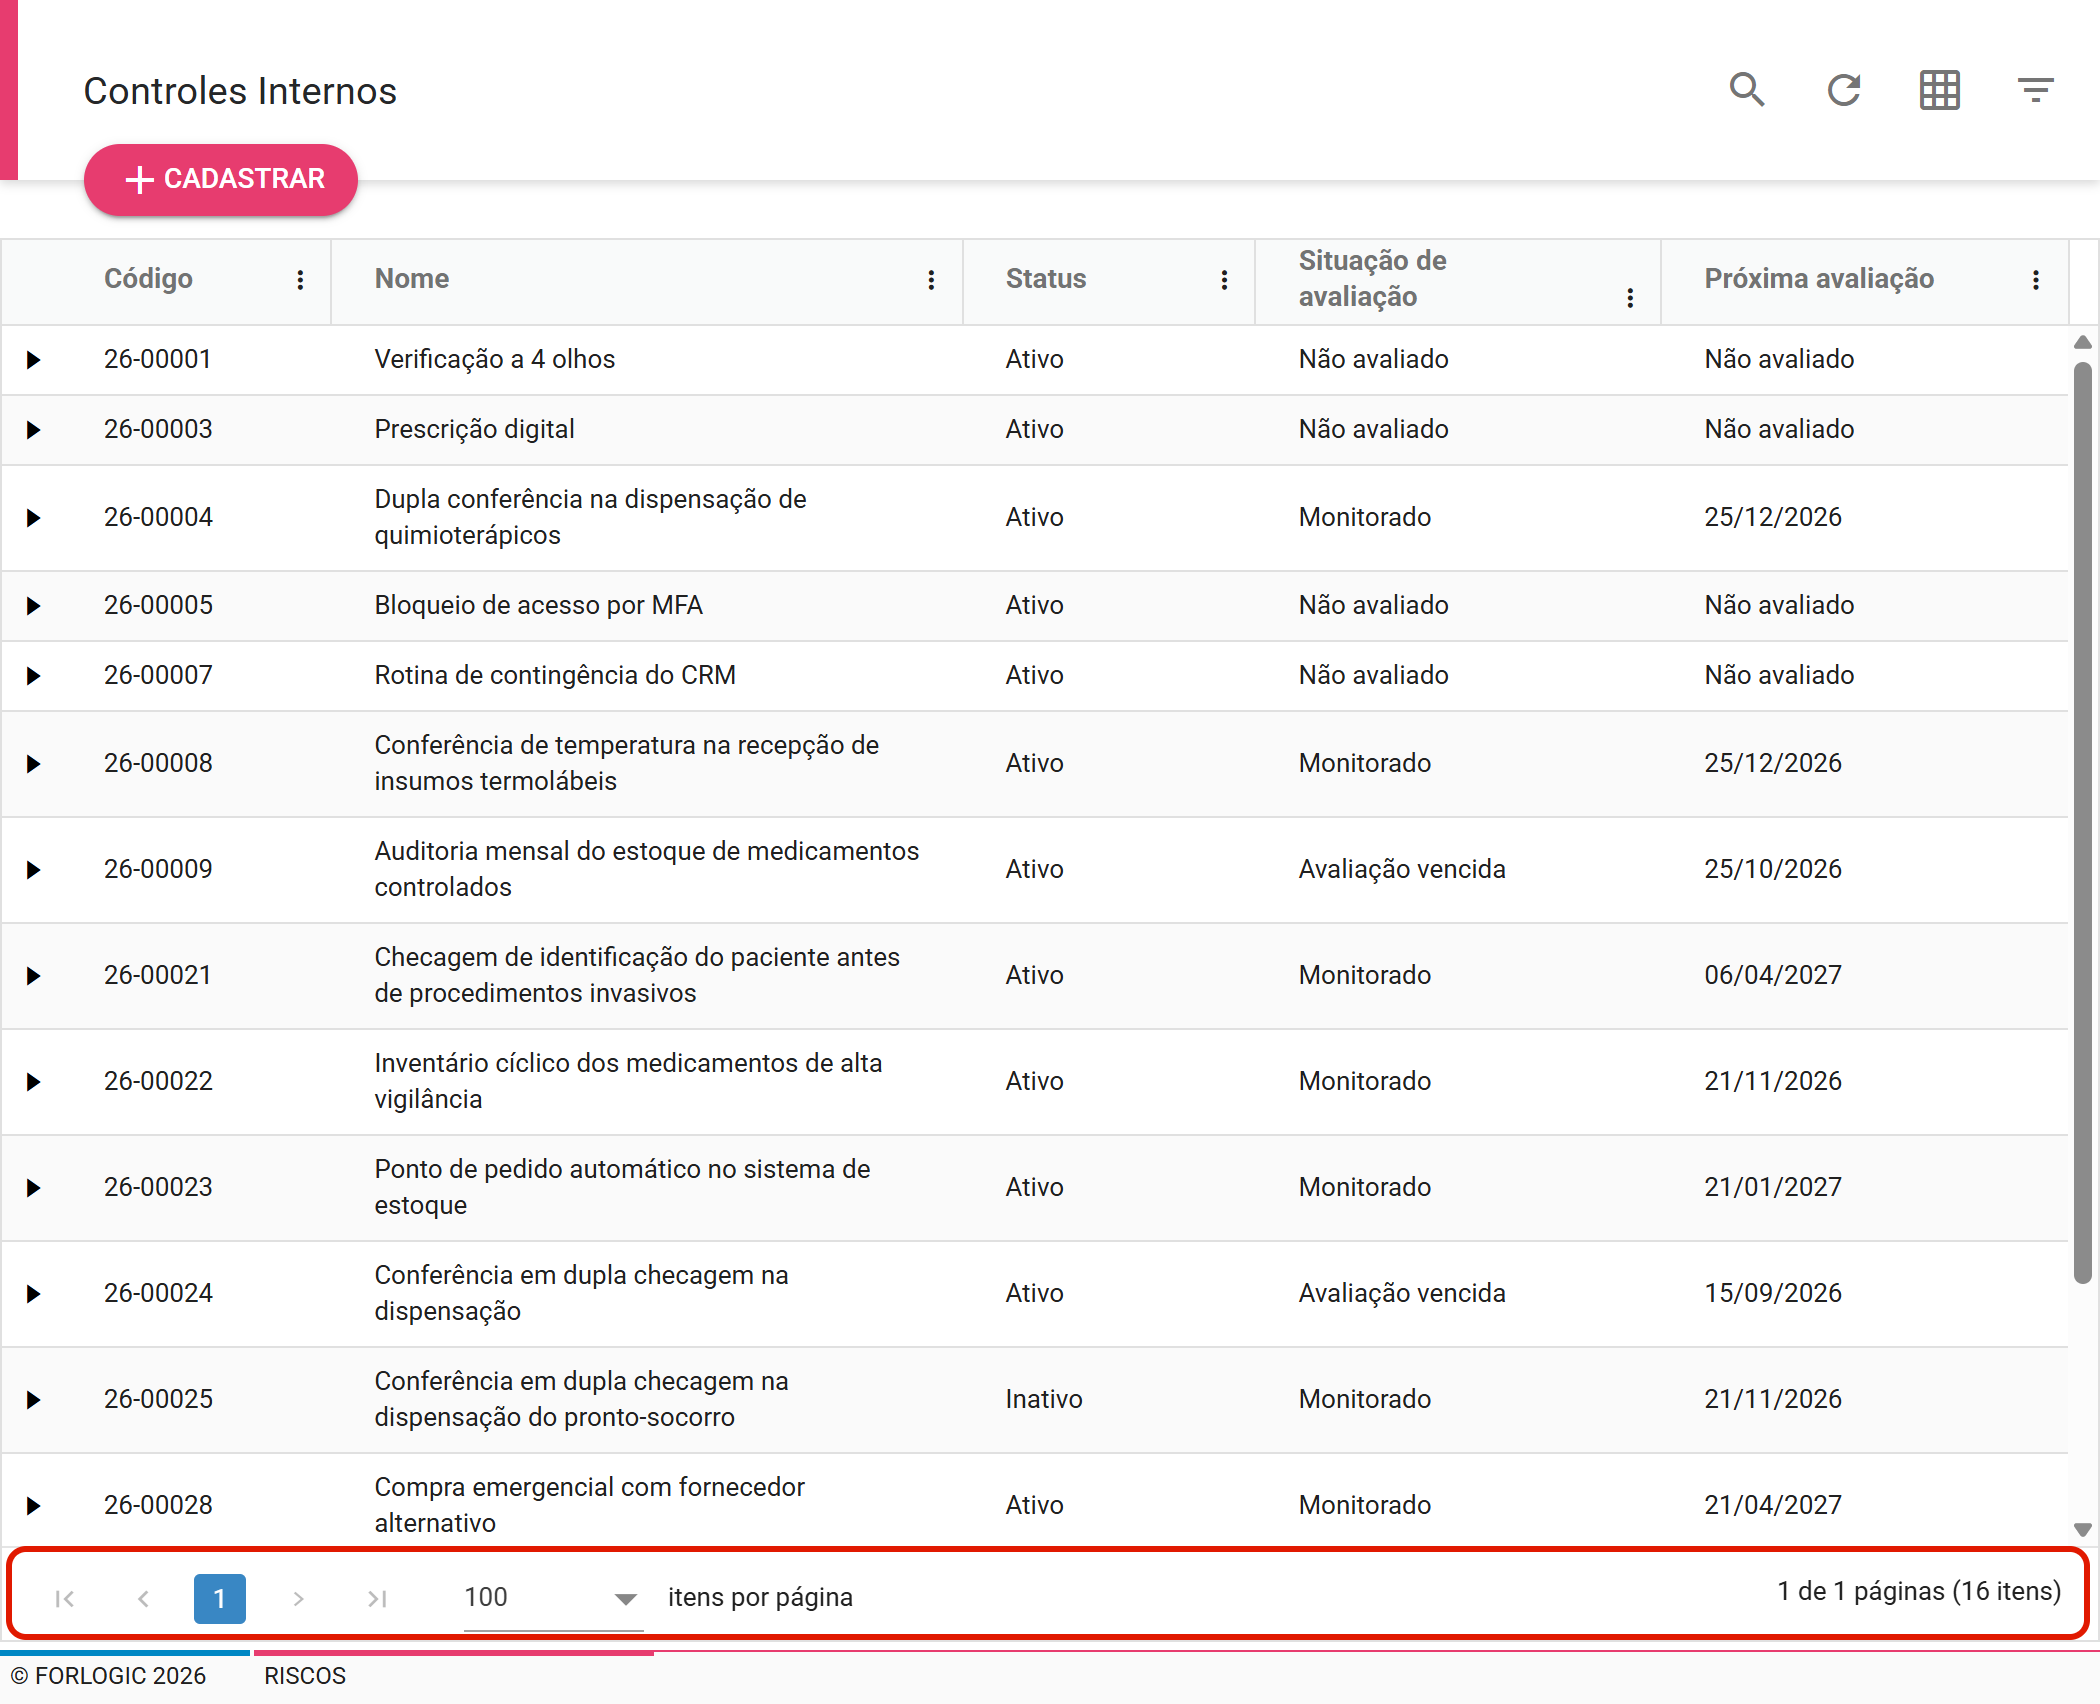This screenshot has width=2100, height=1704.
Task: Open Próxima avaliação column menu
Action: (2035, 280)
